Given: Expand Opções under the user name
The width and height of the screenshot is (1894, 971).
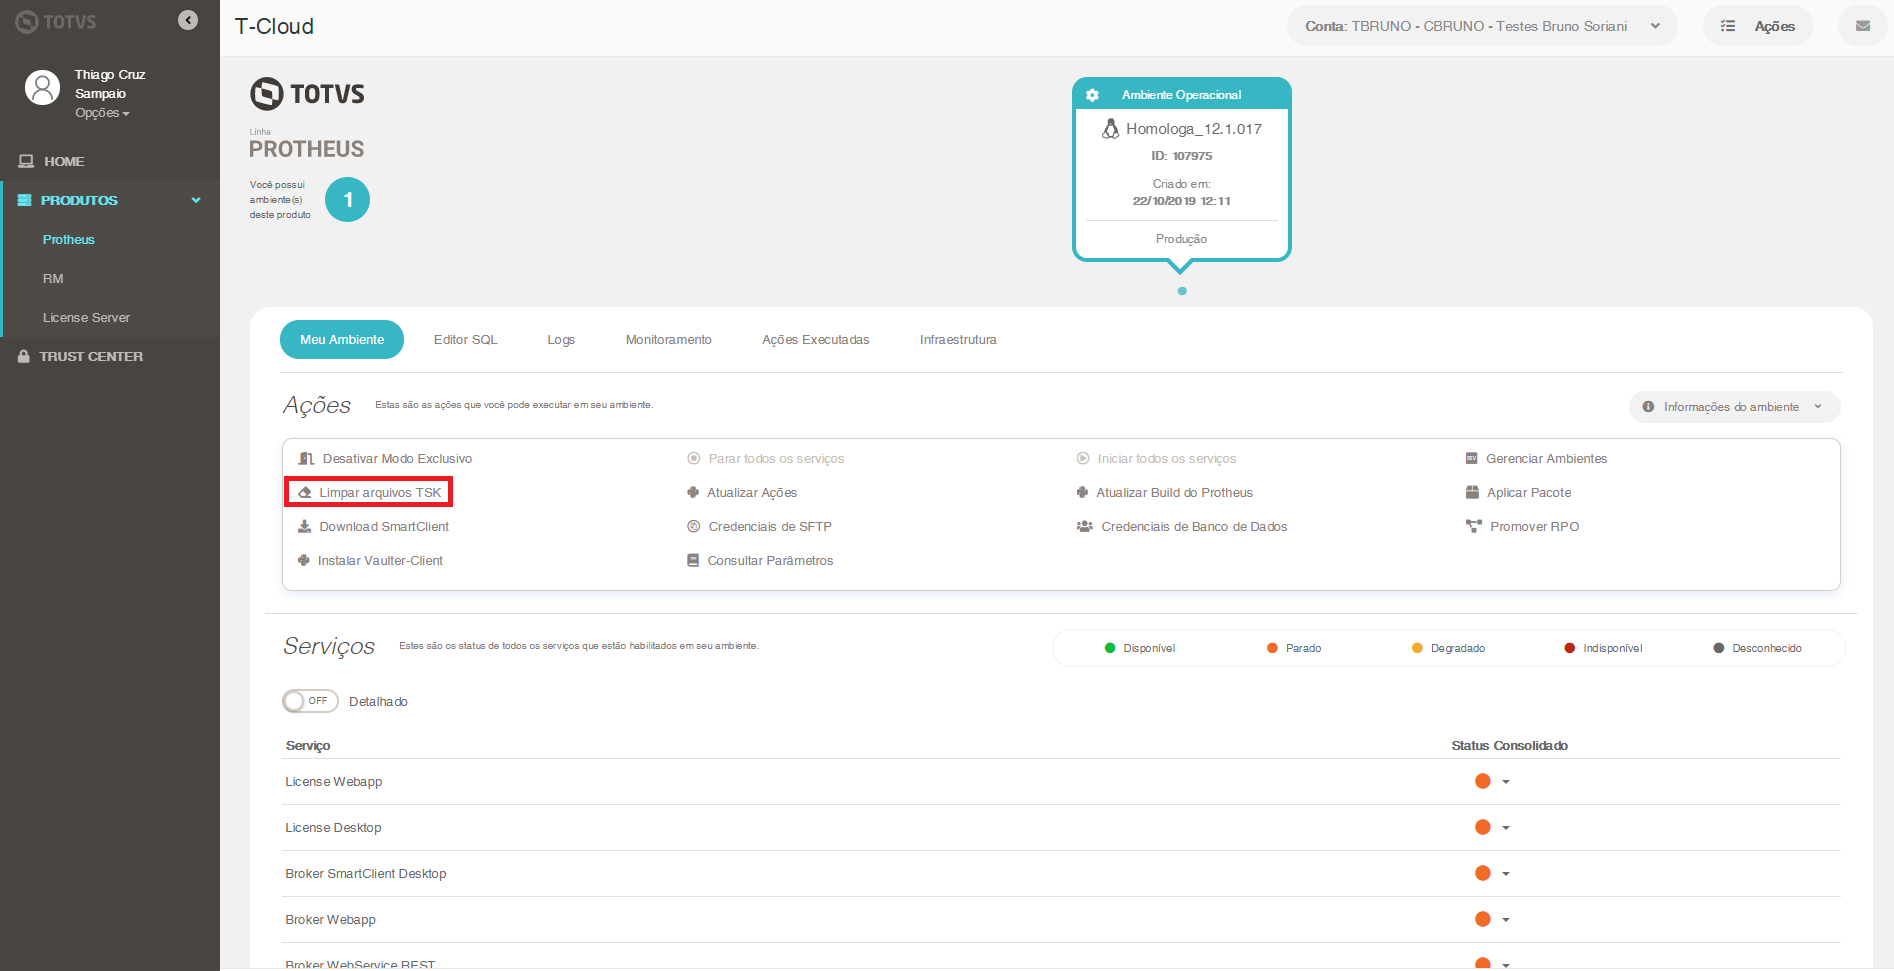Looking at the screenshot, I should click(x=102, y=113).
